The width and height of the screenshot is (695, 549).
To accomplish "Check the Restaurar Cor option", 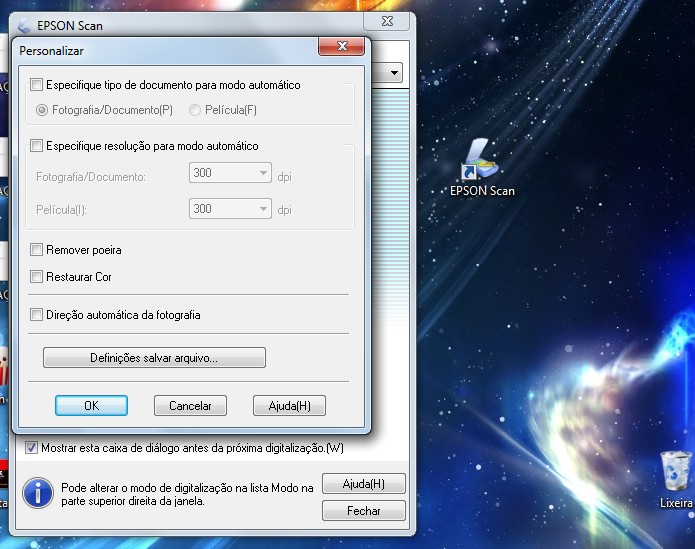I will (36, 277).
